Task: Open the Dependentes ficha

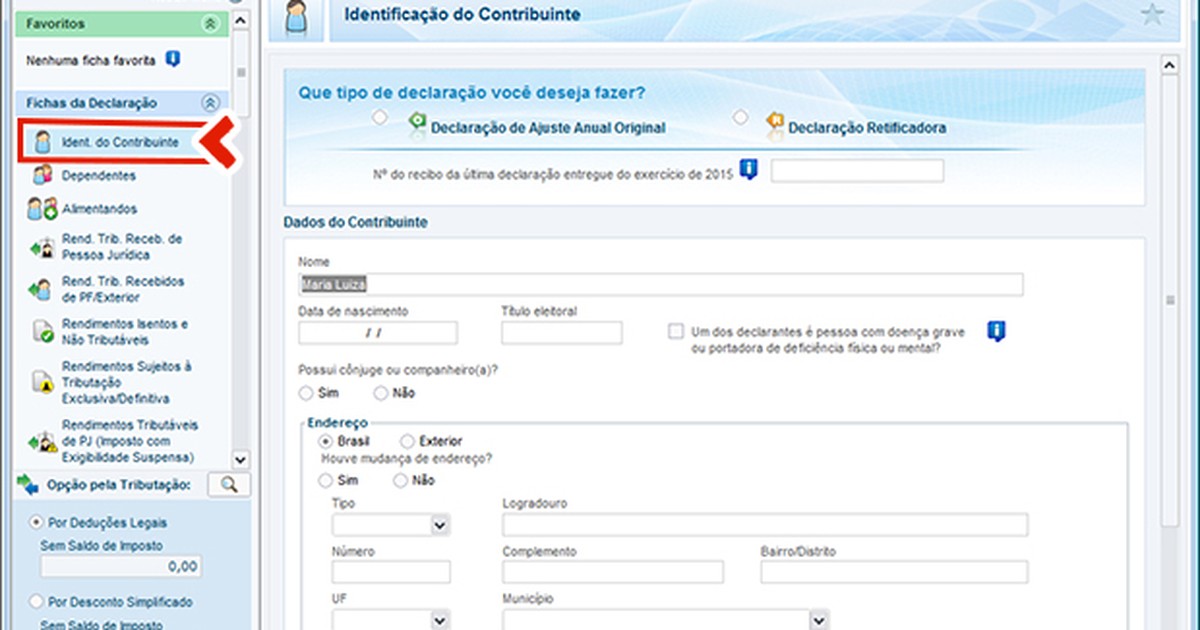Action: [x=97, y=174]
